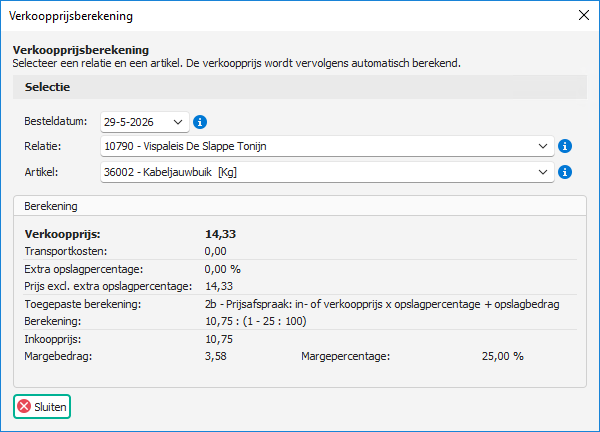Viewport: 600px width, 432px height.
Task: Expand the Artikel dropdown arrow
Action: click(543, 172)
